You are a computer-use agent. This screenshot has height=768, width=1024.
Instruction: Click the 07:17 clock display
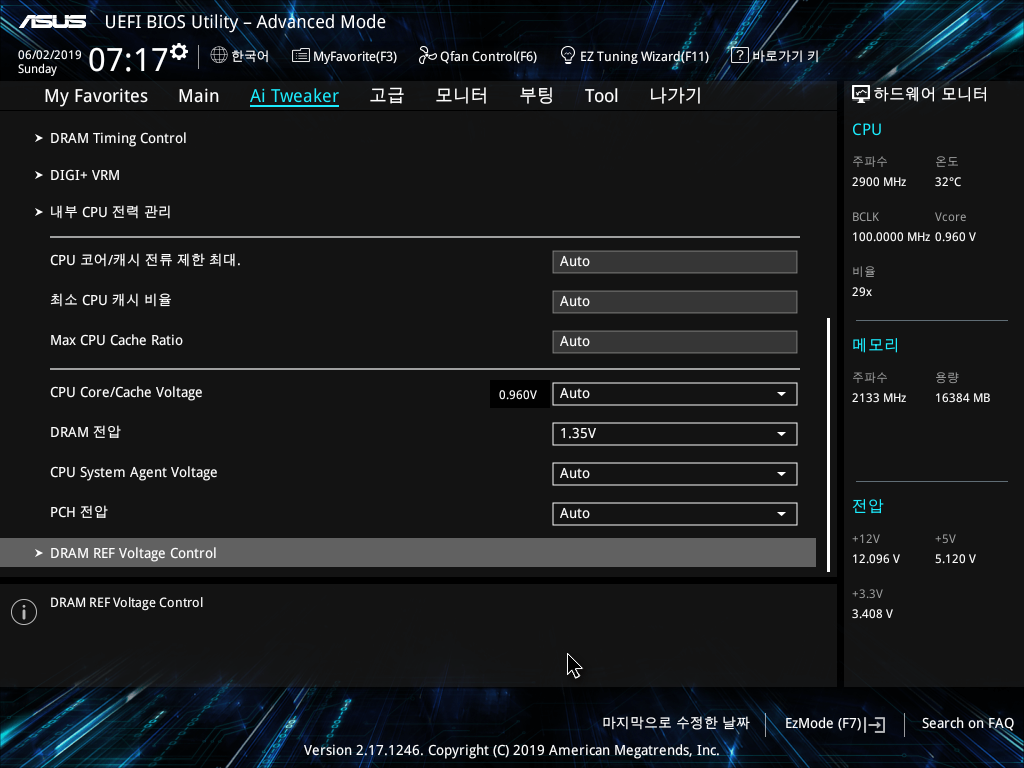(128, 60)
